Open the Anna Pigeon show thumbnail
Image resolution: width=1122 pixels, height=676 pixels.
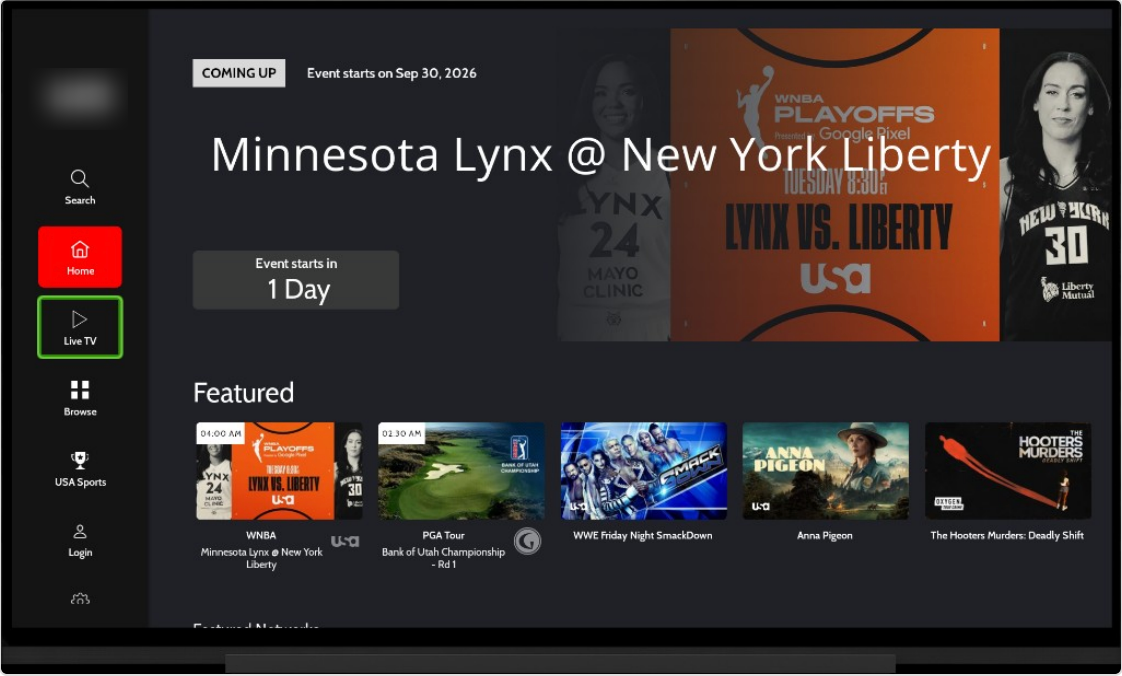click(x=826, y=471)
